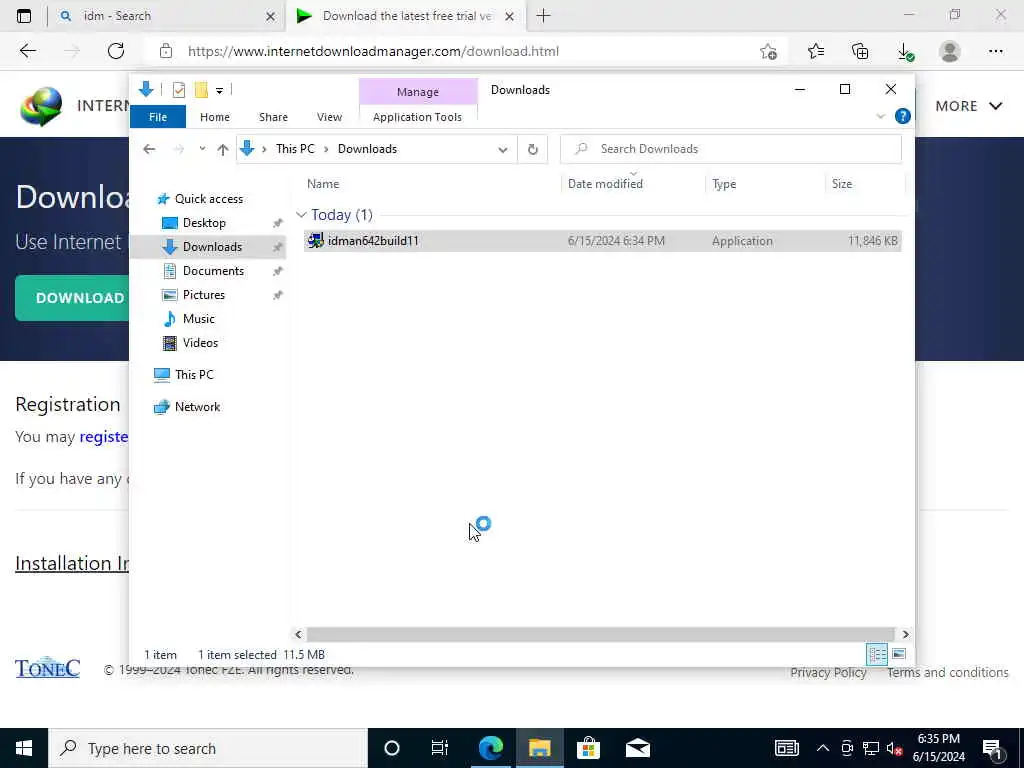The width and height of the screenshot is (1024, 768).
Task: Expand the address bar history dropdown
Action: point(503,150)
